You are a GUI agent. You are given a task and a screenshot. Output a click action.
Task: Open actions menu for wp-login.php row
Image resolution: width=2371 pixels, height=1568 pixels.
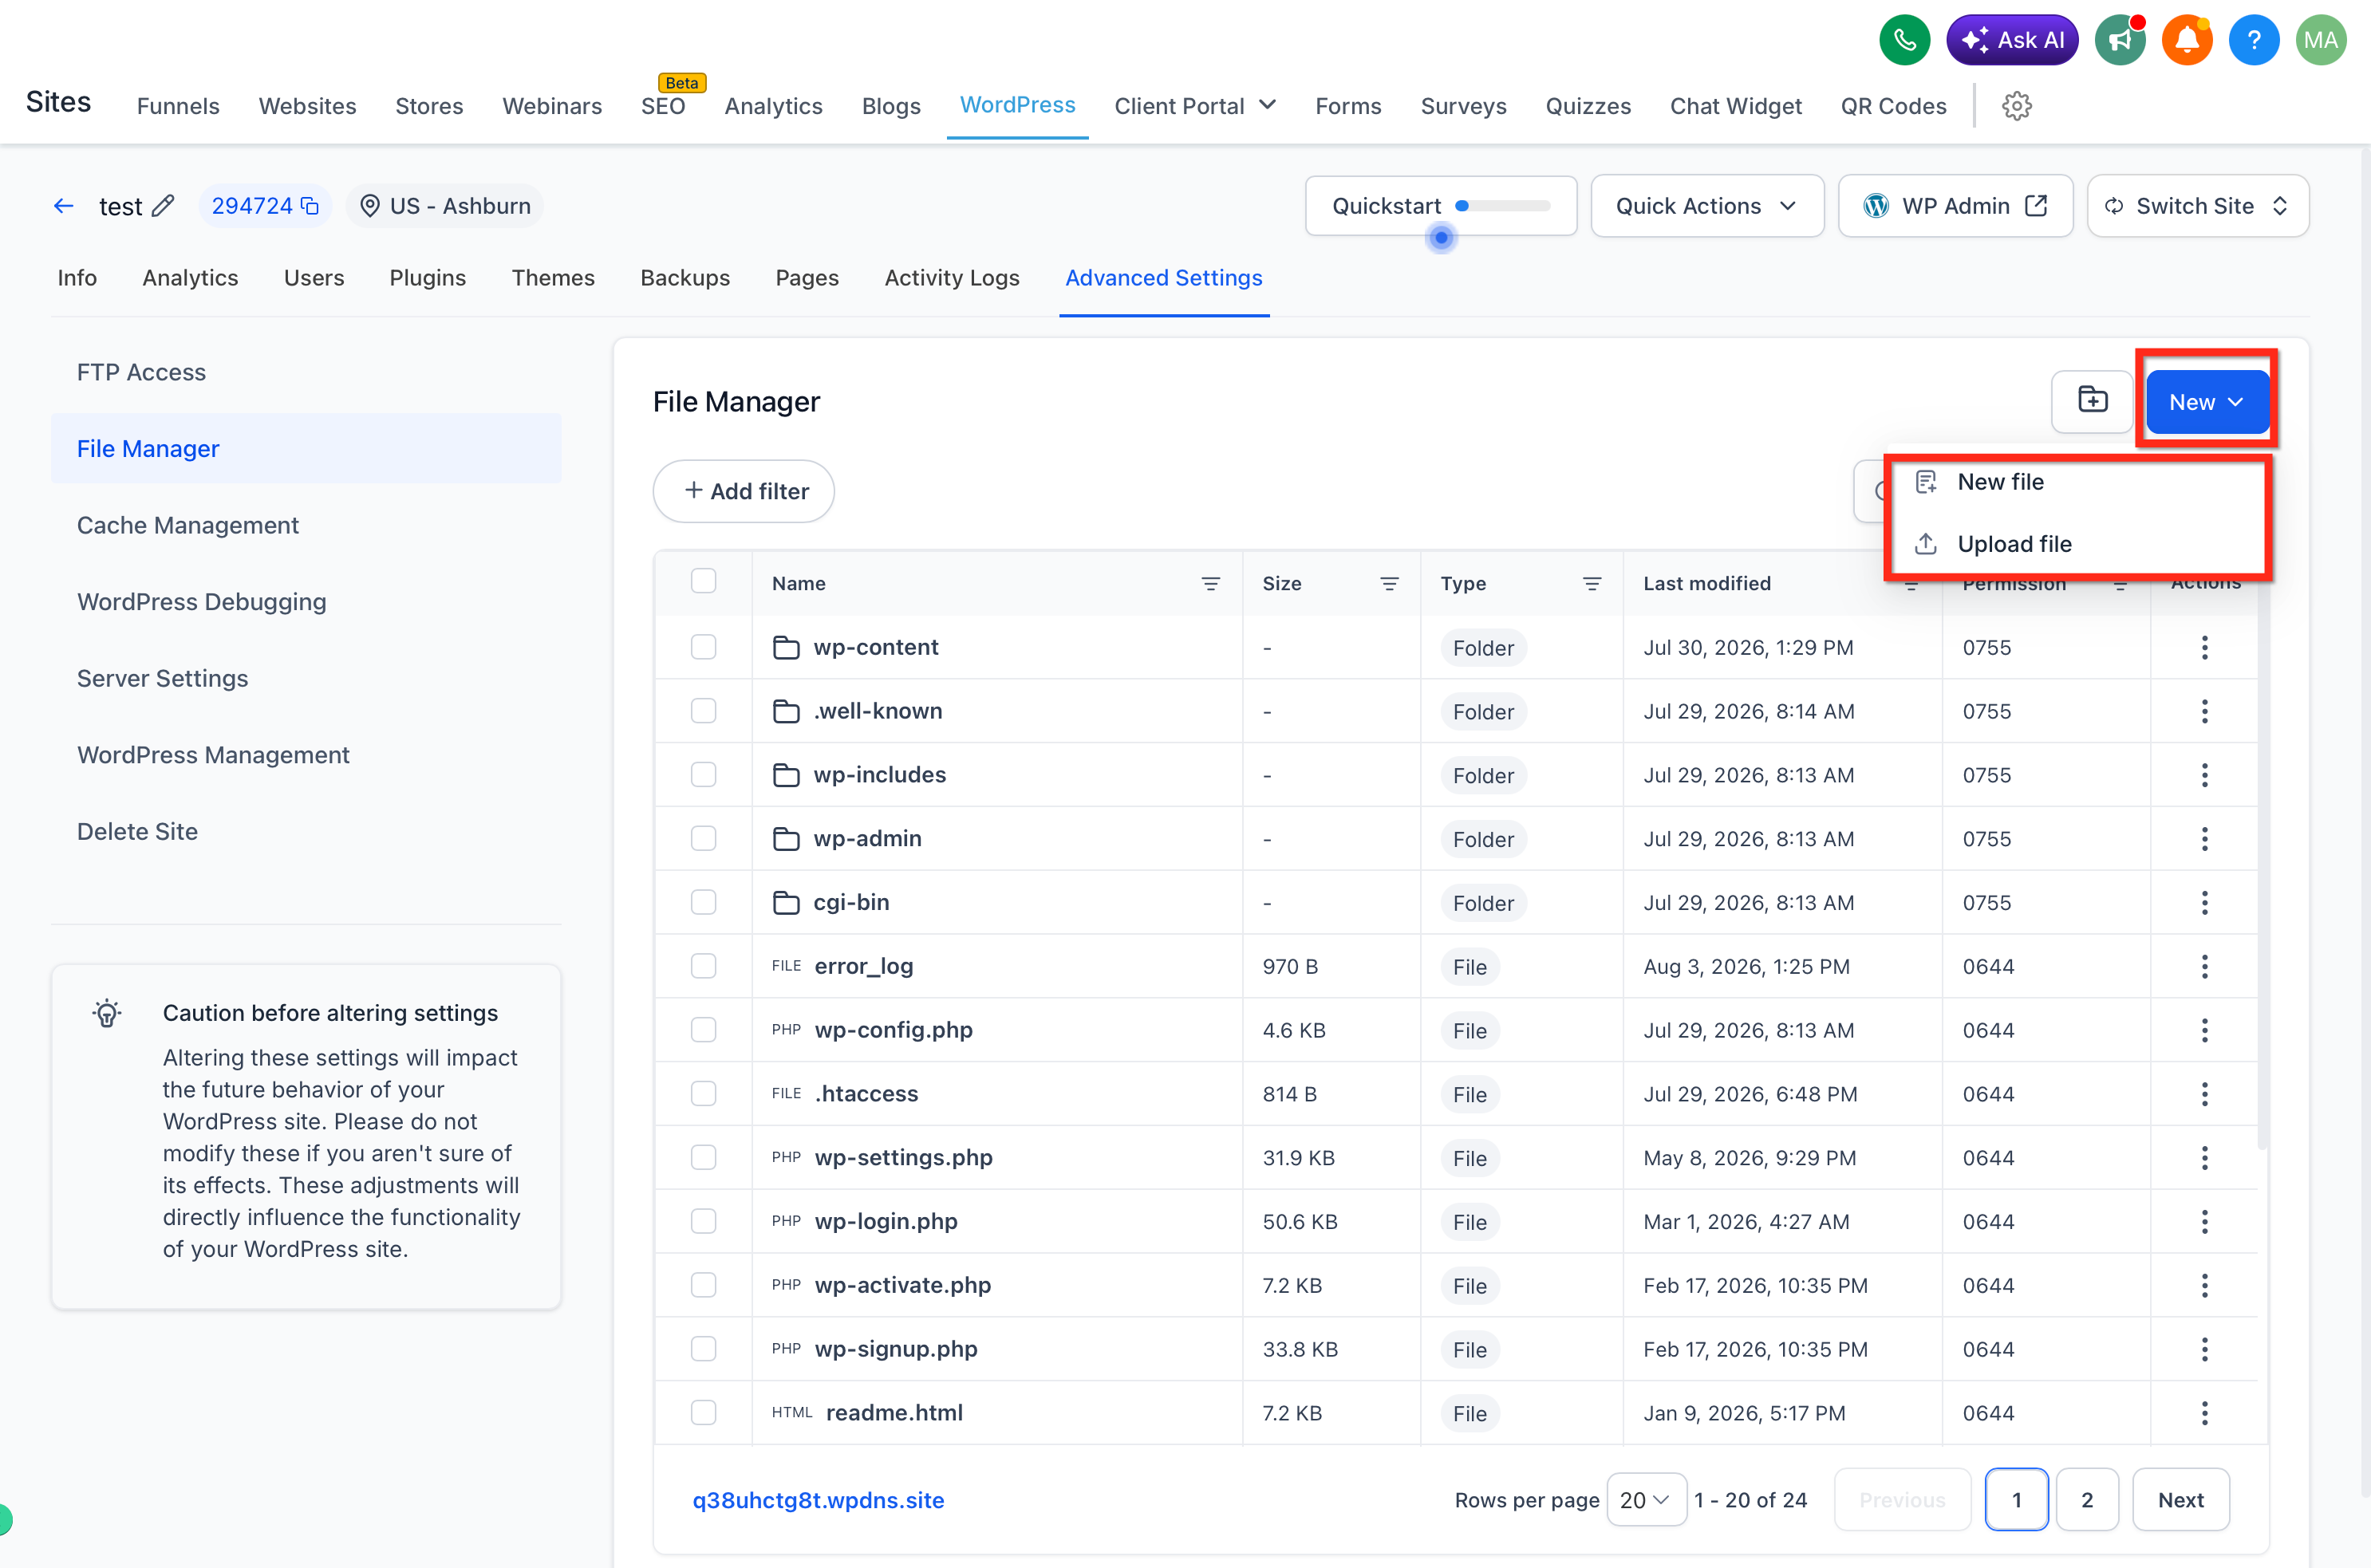2204,1222
